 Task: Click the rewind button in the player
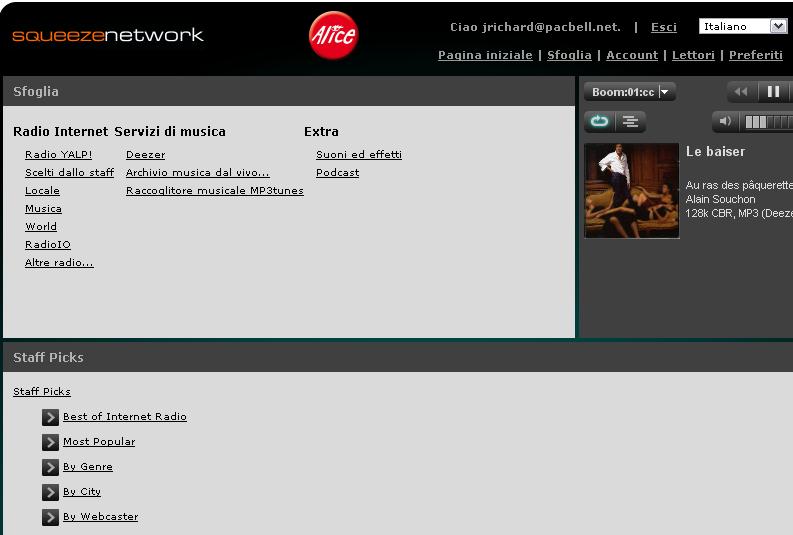741,92
